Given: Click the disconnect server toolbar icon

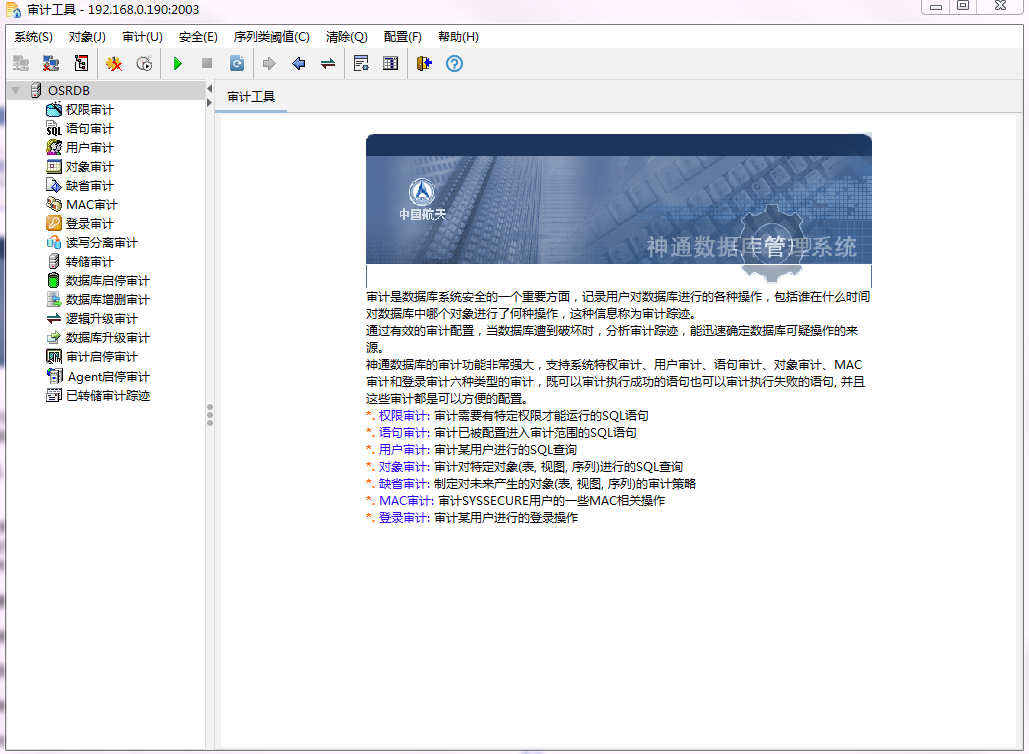Looking at the screenshot, I should 50,64.
